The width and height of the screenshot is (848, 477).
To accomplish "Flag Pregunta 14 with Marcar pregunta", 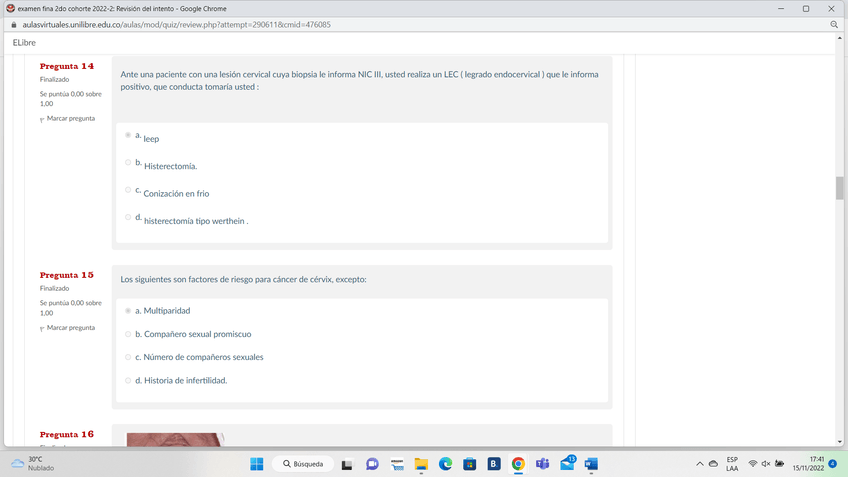I will (x=68, y=118).
